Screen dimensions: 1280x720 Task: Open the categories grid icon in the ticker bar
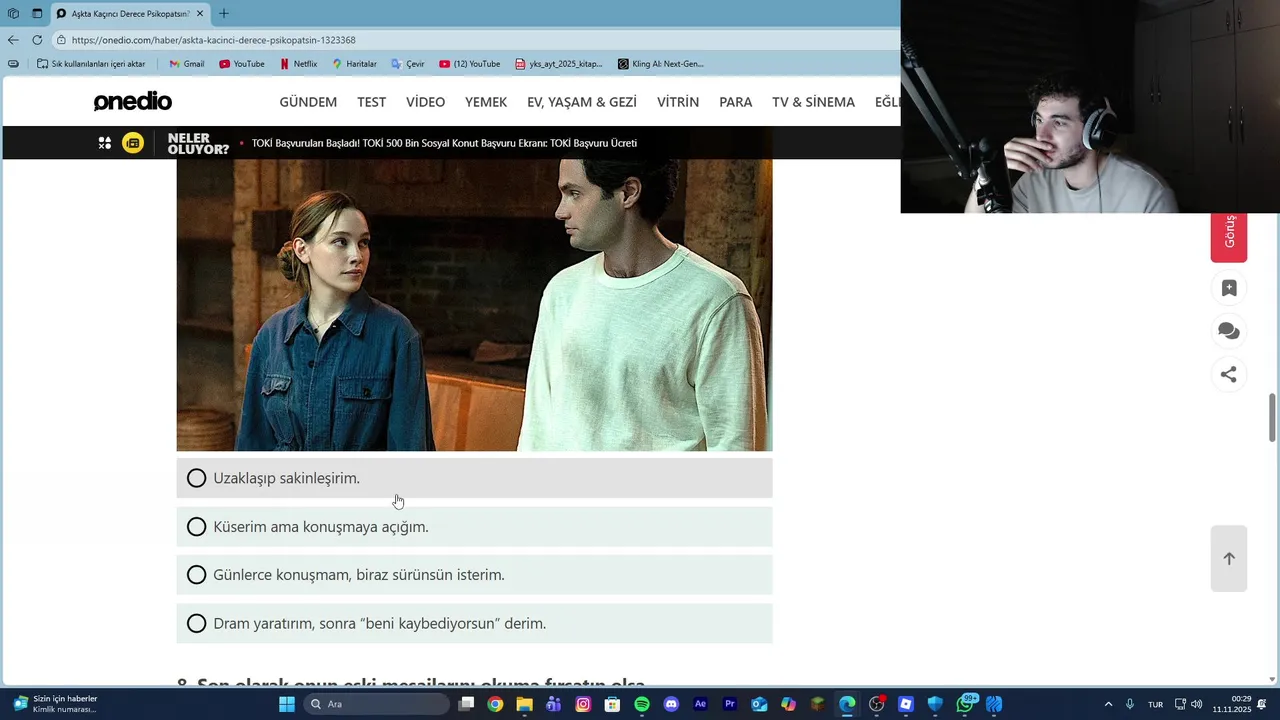coord(105,143)
